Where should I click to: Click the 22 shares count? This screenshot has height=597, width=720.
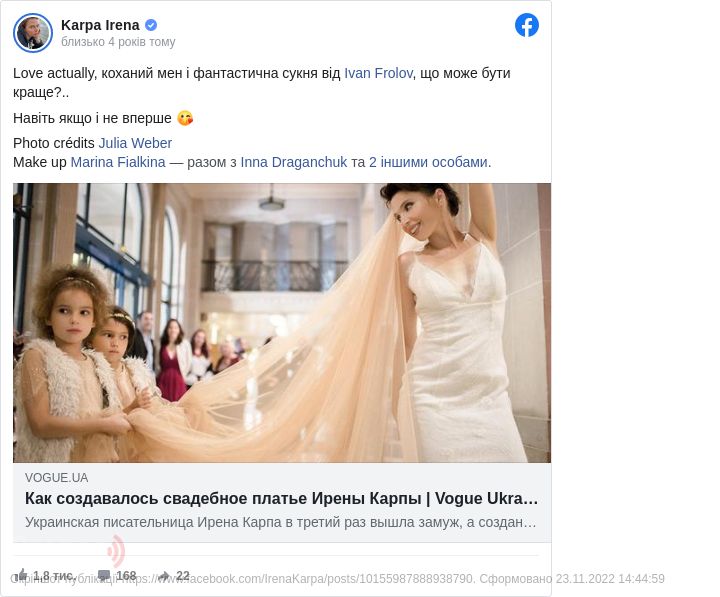pyautogui.click(x=183, y=575)
